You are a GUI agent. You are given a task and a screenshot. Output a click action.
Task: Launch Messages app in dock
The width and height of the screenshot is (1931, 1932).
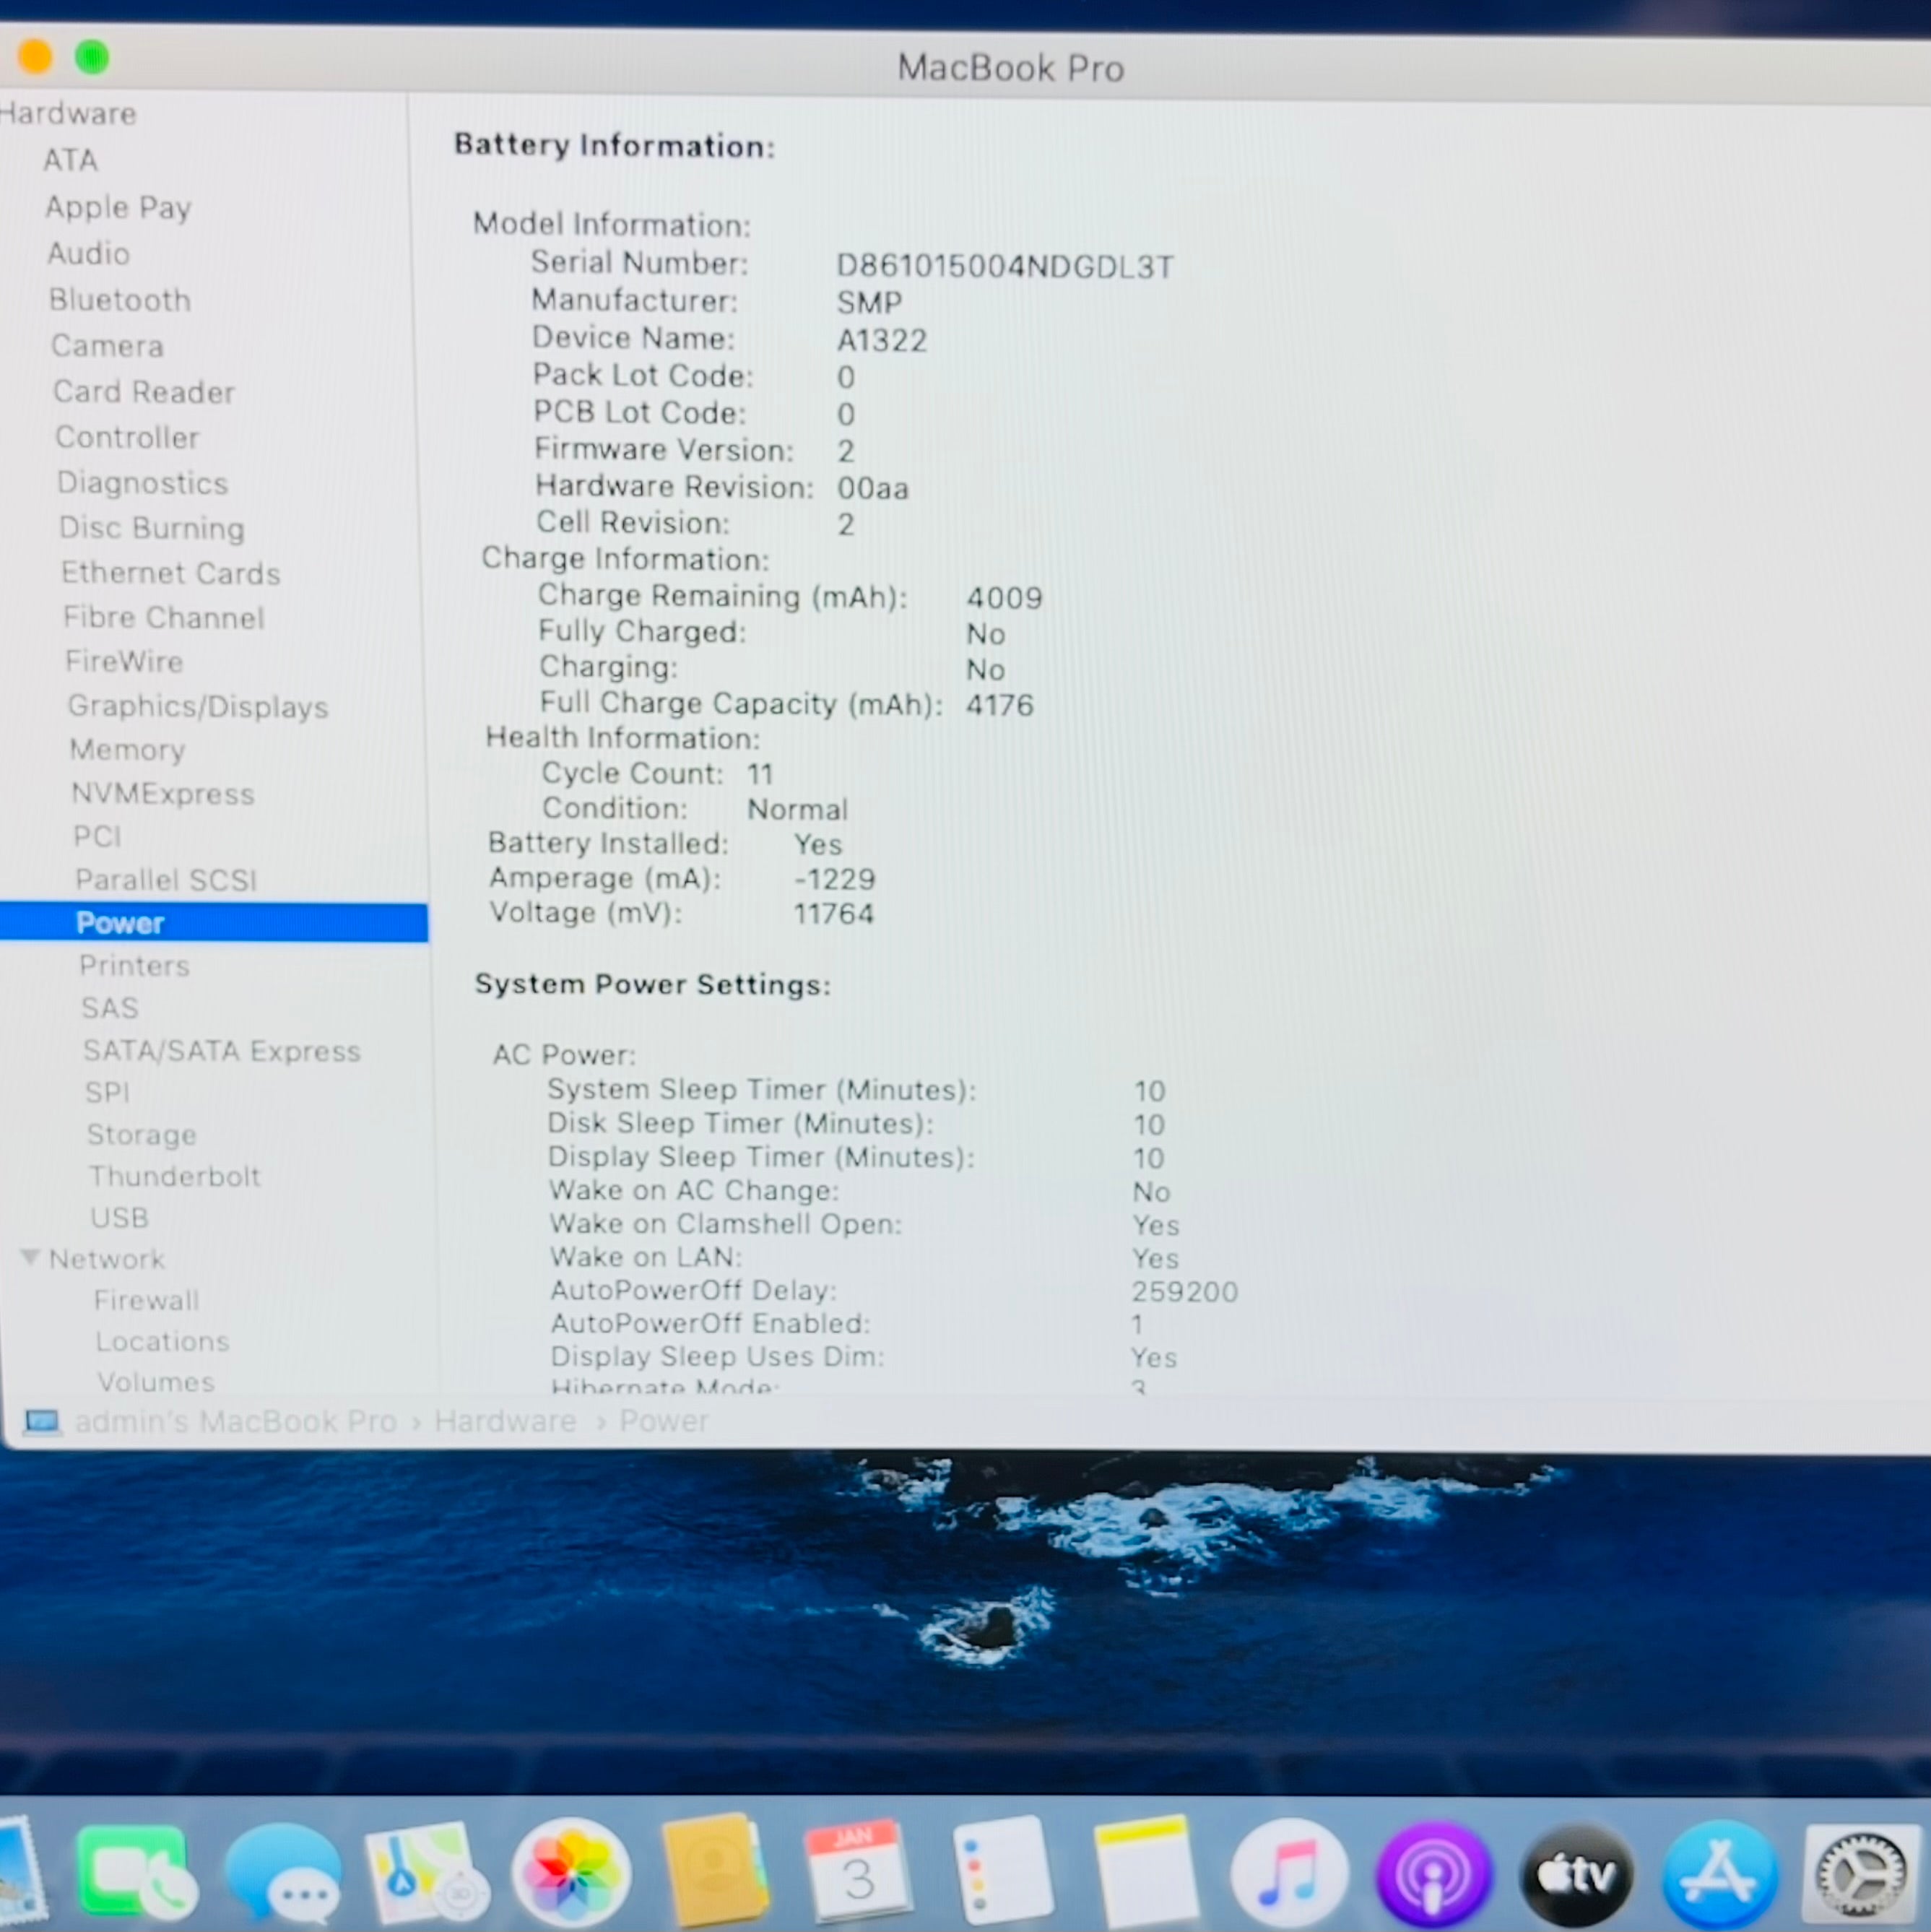point(285,1873)
